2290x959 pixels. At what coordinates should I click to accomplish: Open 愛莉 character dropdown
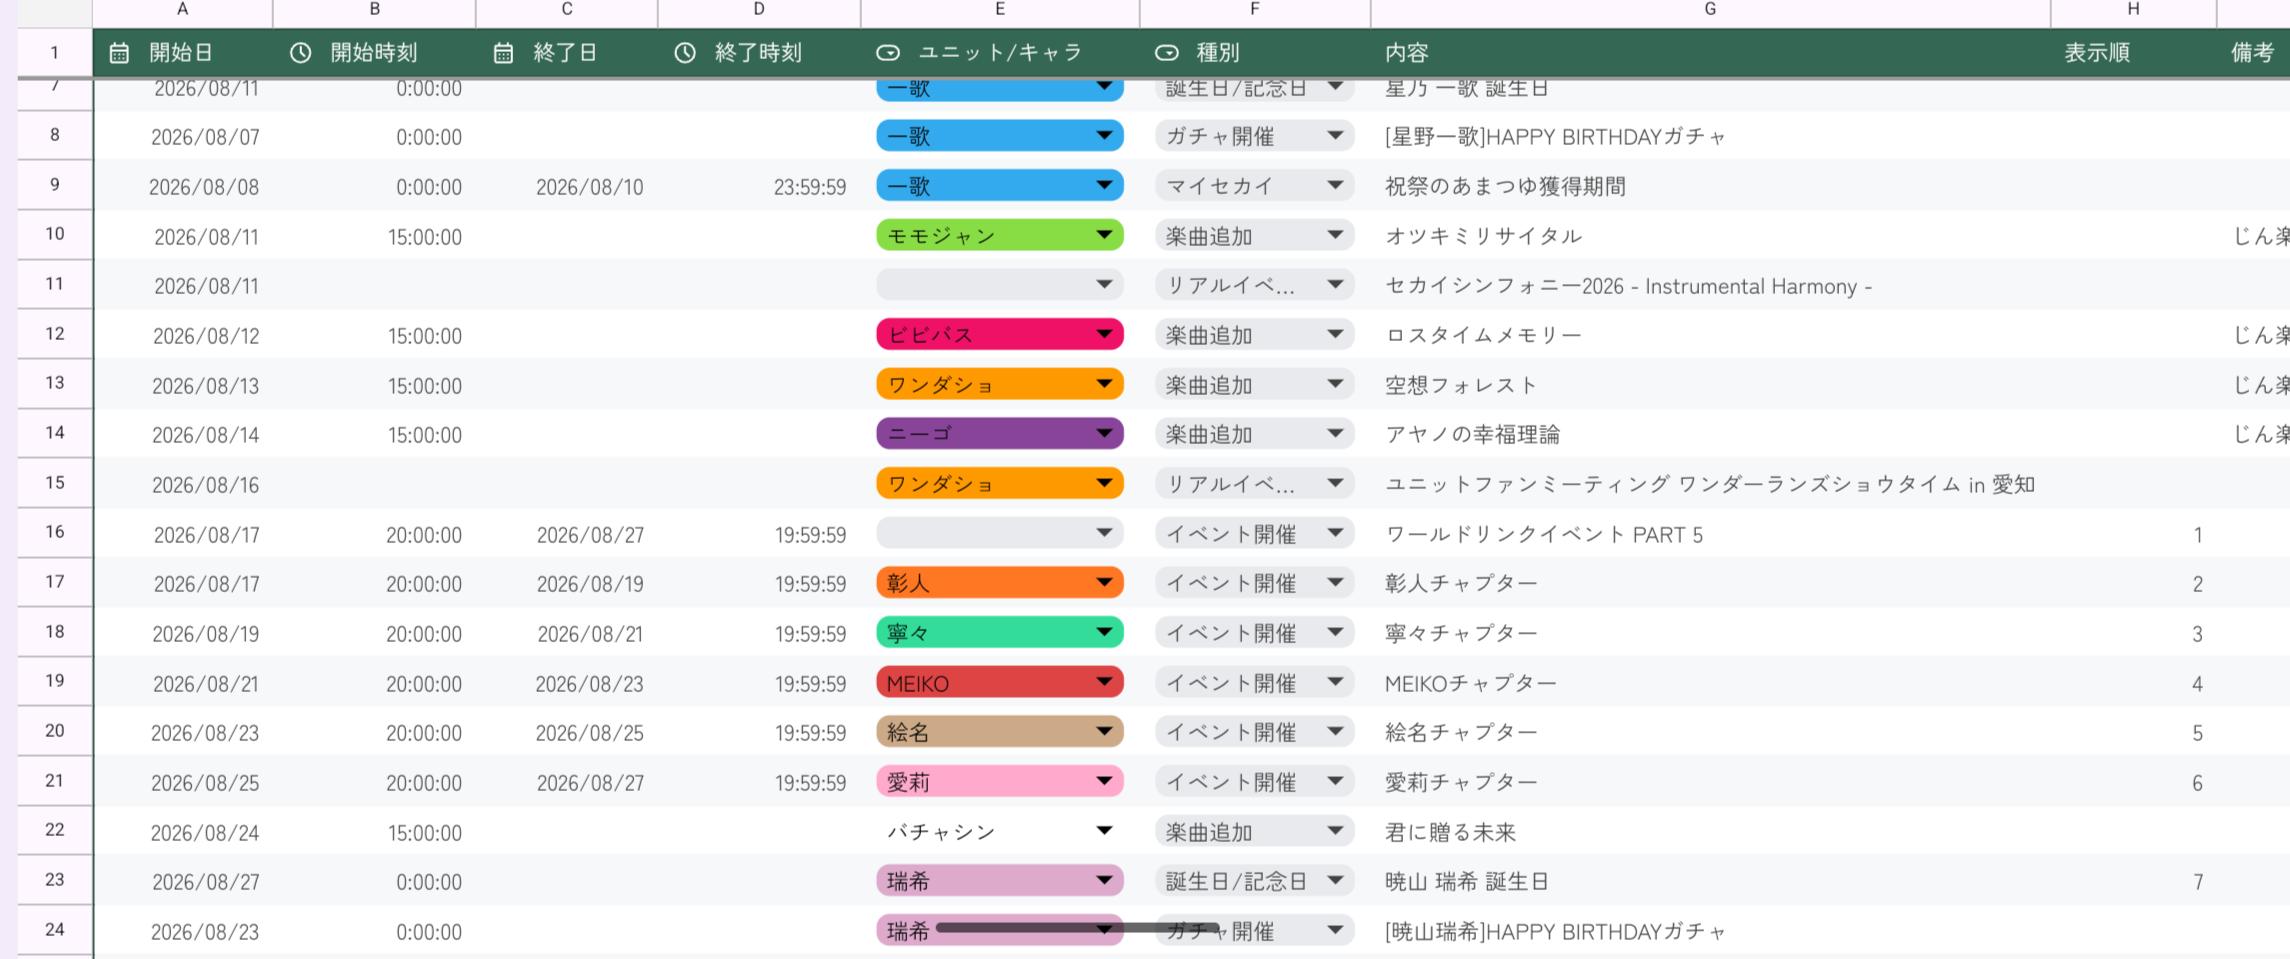coord(1000,782)
